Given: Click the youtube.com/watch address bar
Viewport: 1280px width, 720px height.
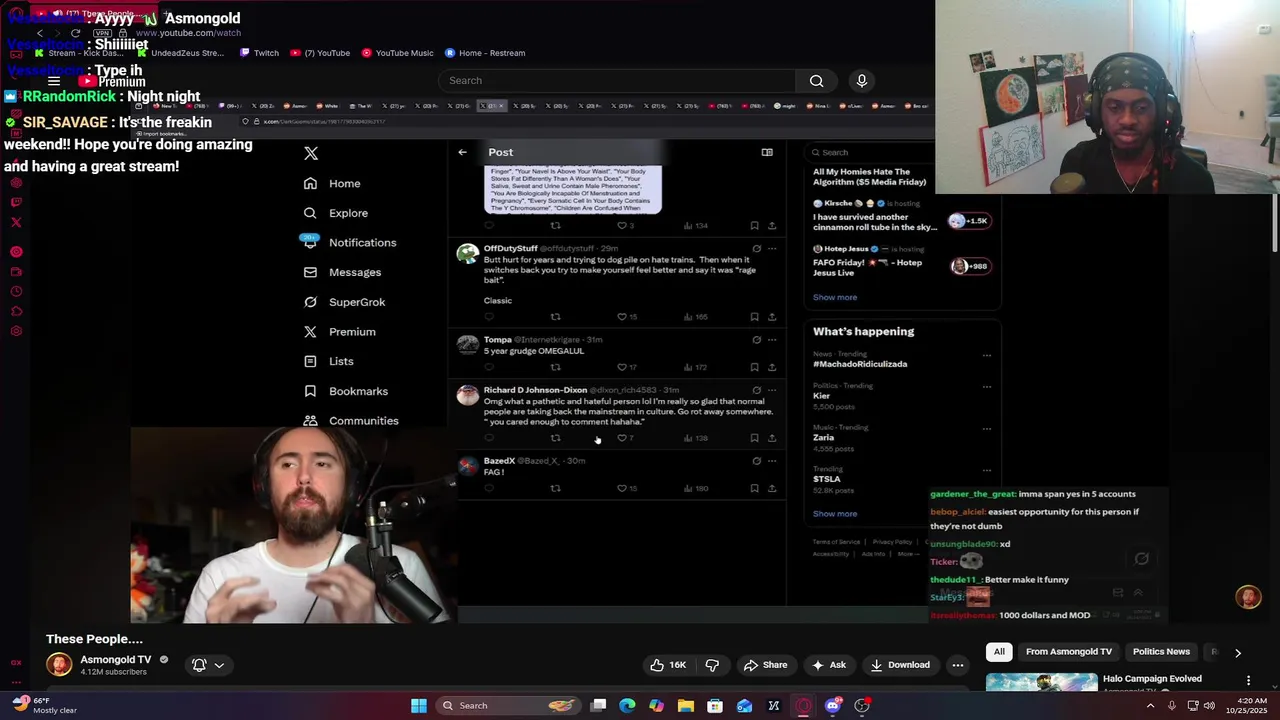Looking at the screenshot, I should pyautogui.click(x=188, y=33).
